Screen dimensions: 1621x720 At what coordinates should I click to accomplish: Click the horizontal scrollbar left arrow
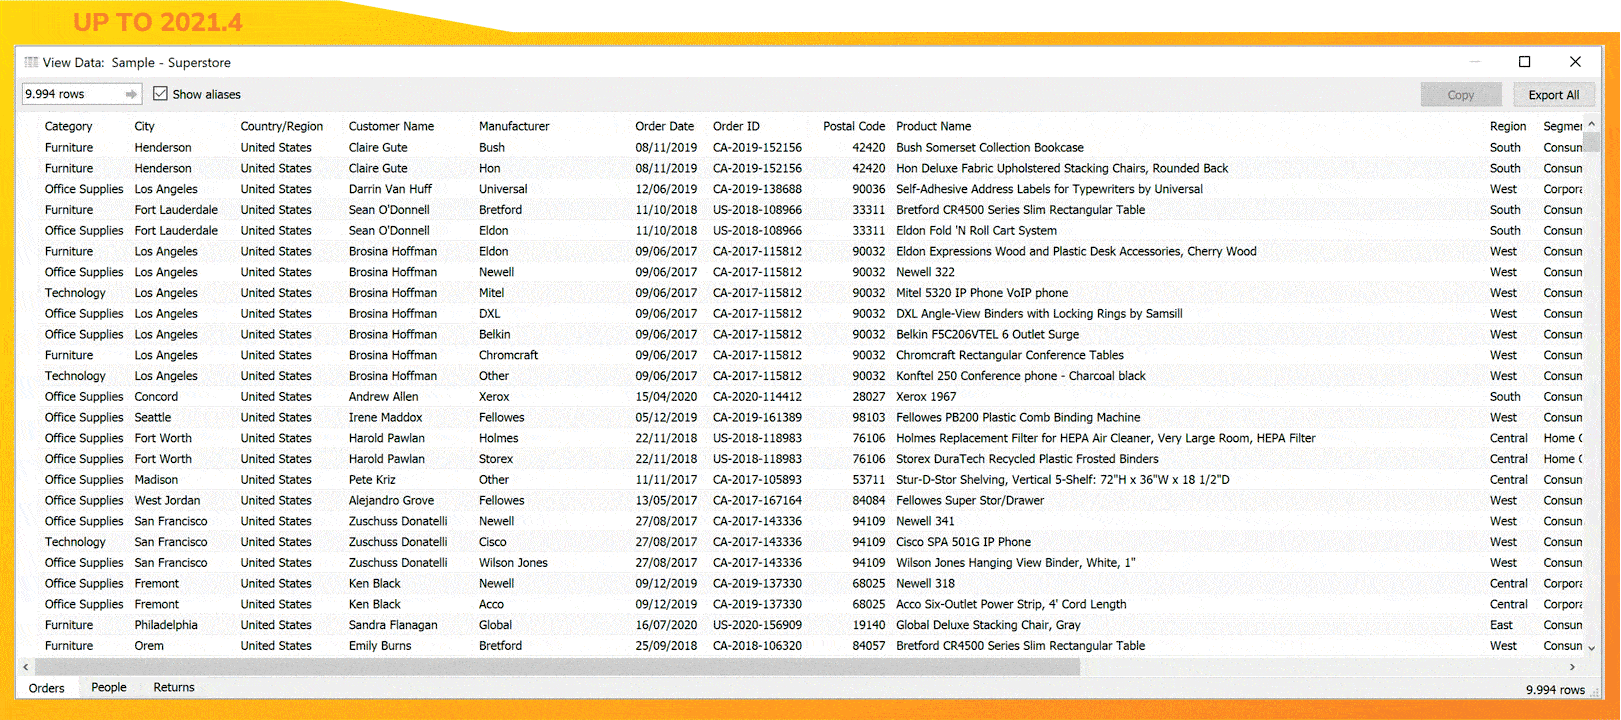(x=26, y=667)
